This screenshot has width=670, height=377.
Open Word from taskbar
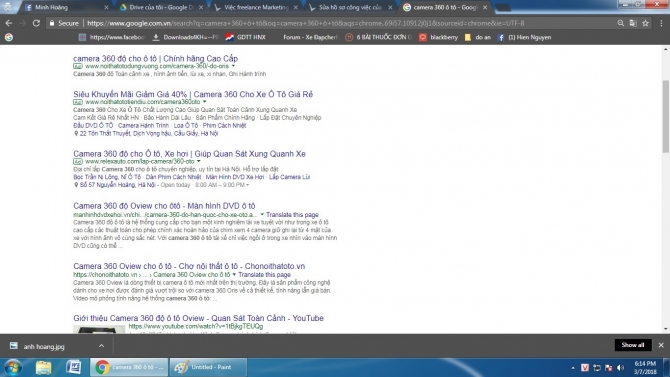(73, 368)
